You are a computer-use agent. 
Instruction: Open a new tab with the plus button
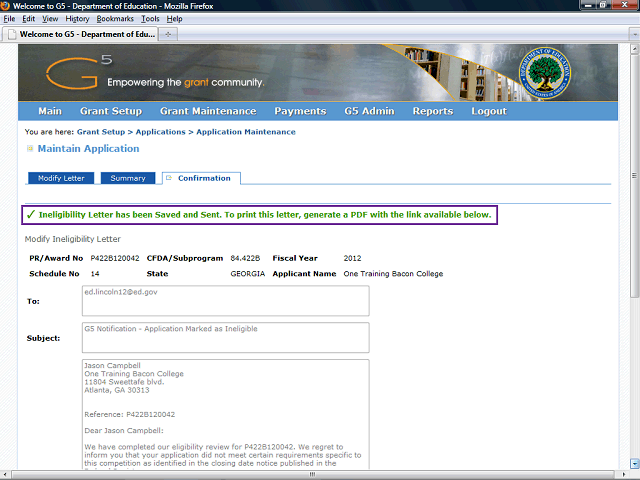[x=168, y=34]
